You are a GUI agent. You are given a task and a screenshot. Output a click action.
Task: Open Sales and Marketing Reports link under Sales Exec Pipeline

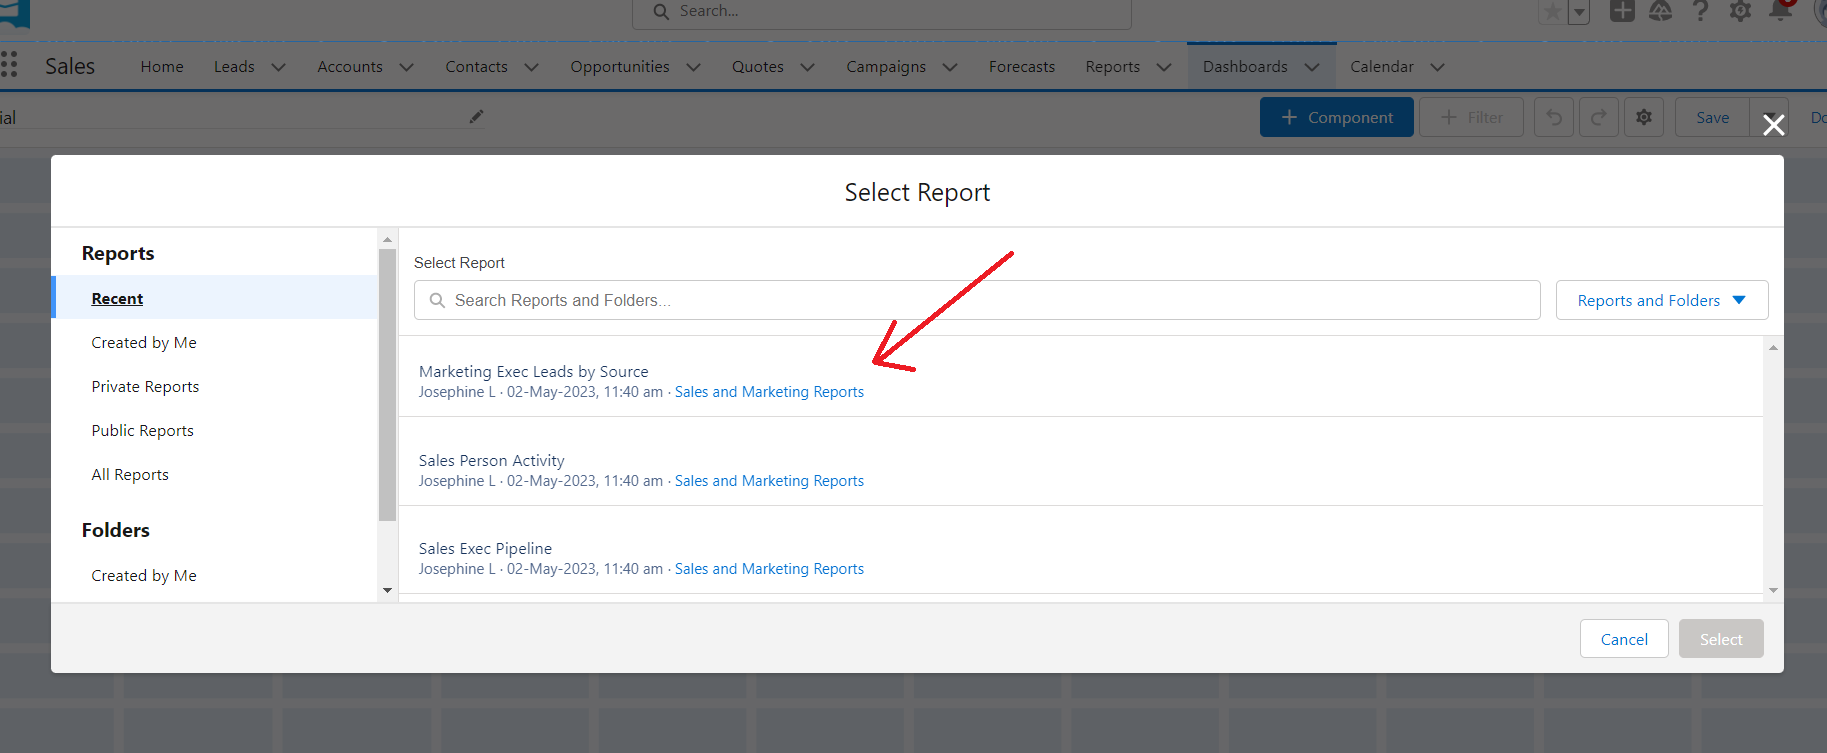pos(769,569)
